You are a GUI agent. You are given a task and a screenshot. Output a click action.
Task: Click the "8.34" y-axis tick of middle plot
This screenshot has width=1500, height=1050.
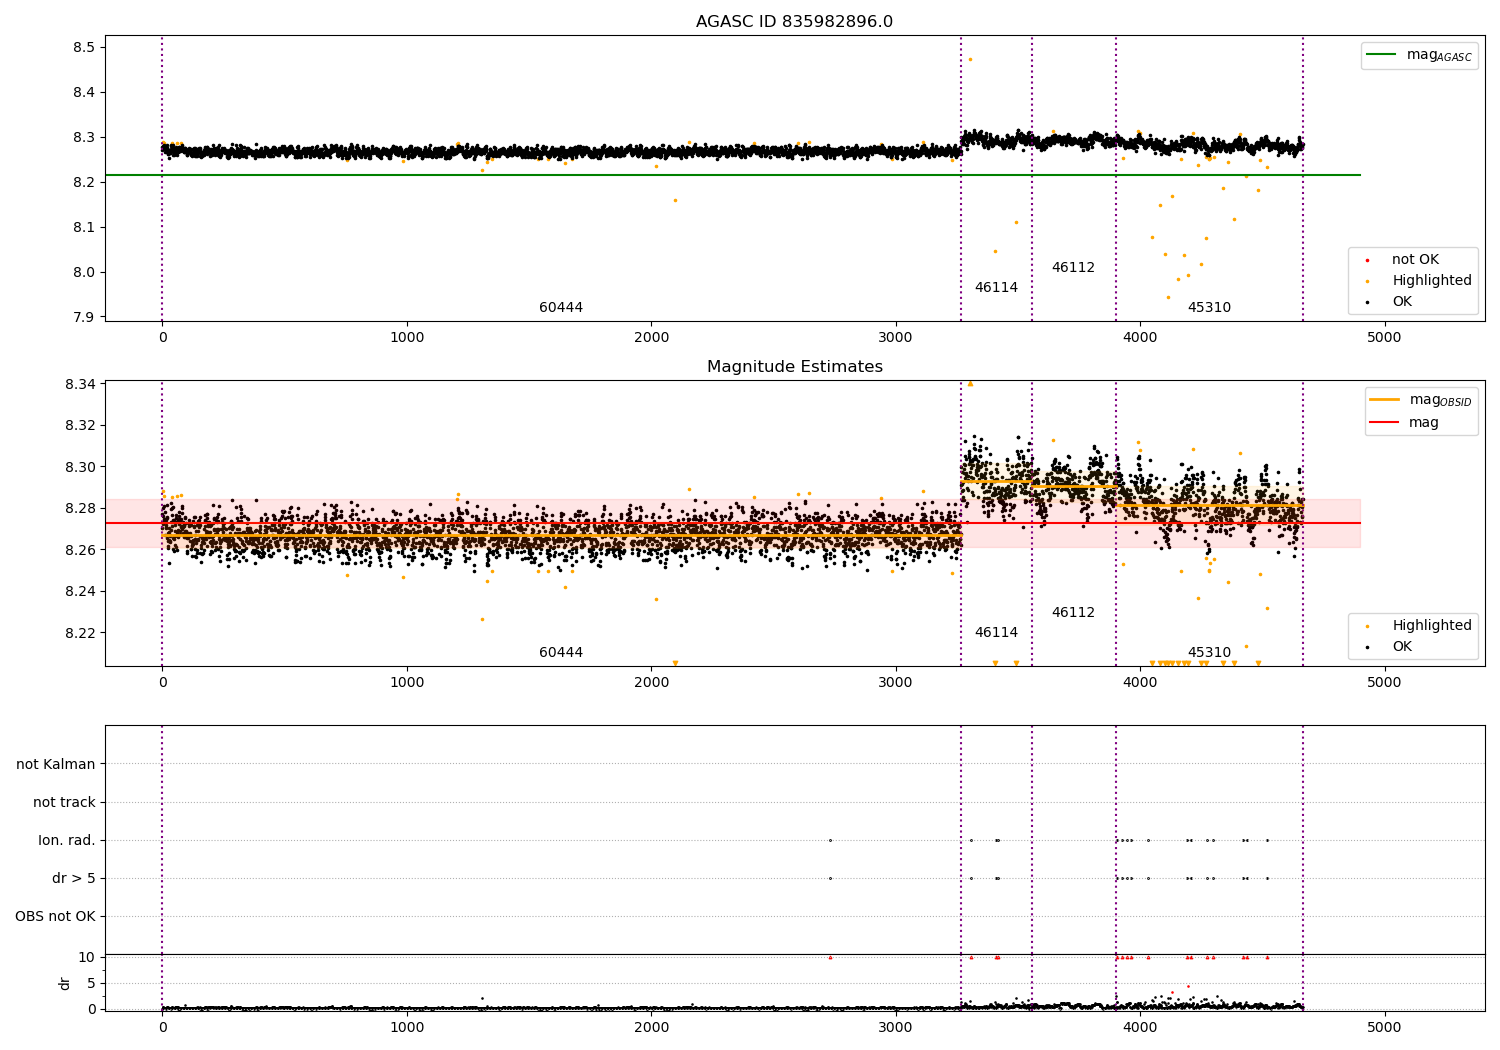coord(80,384)
